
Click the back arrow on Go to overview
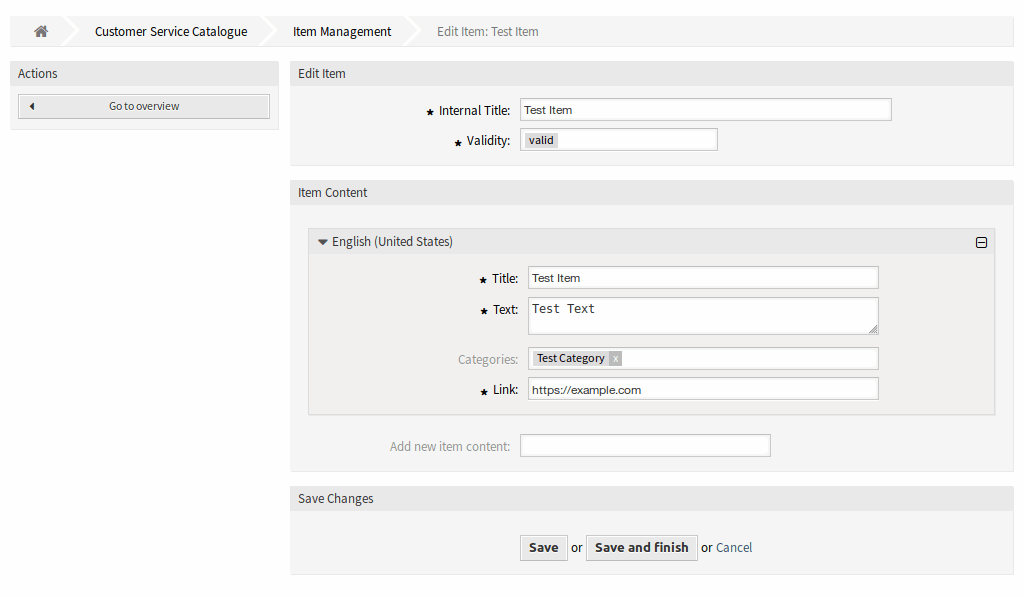click(31, 106)
